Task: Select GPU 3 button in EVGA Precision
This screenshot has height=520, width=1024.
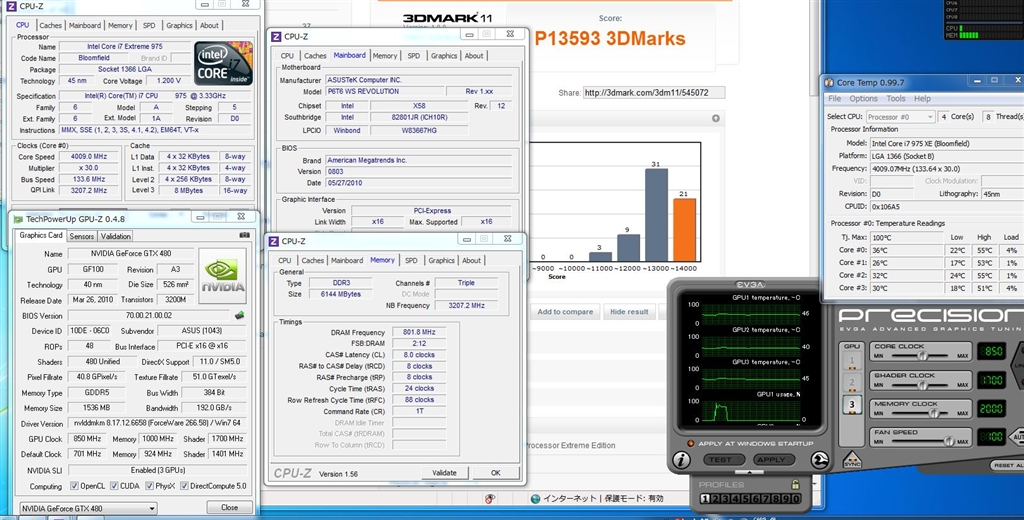Action: [x=852, y=405]
